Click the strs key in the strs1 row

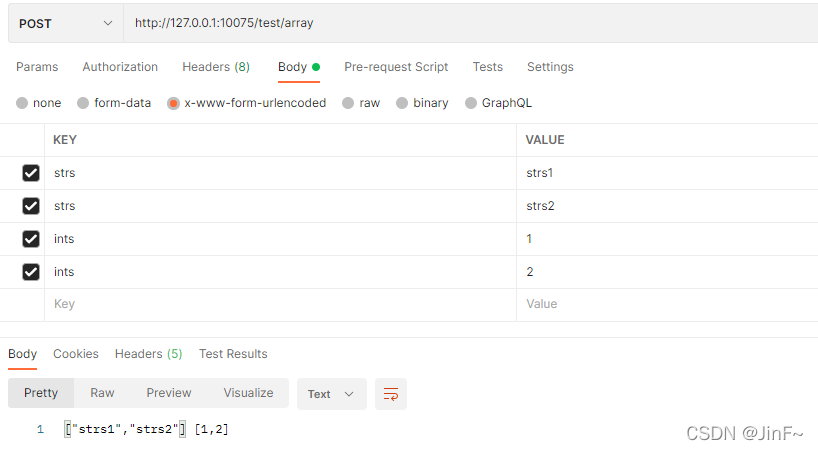coord(281,173)
